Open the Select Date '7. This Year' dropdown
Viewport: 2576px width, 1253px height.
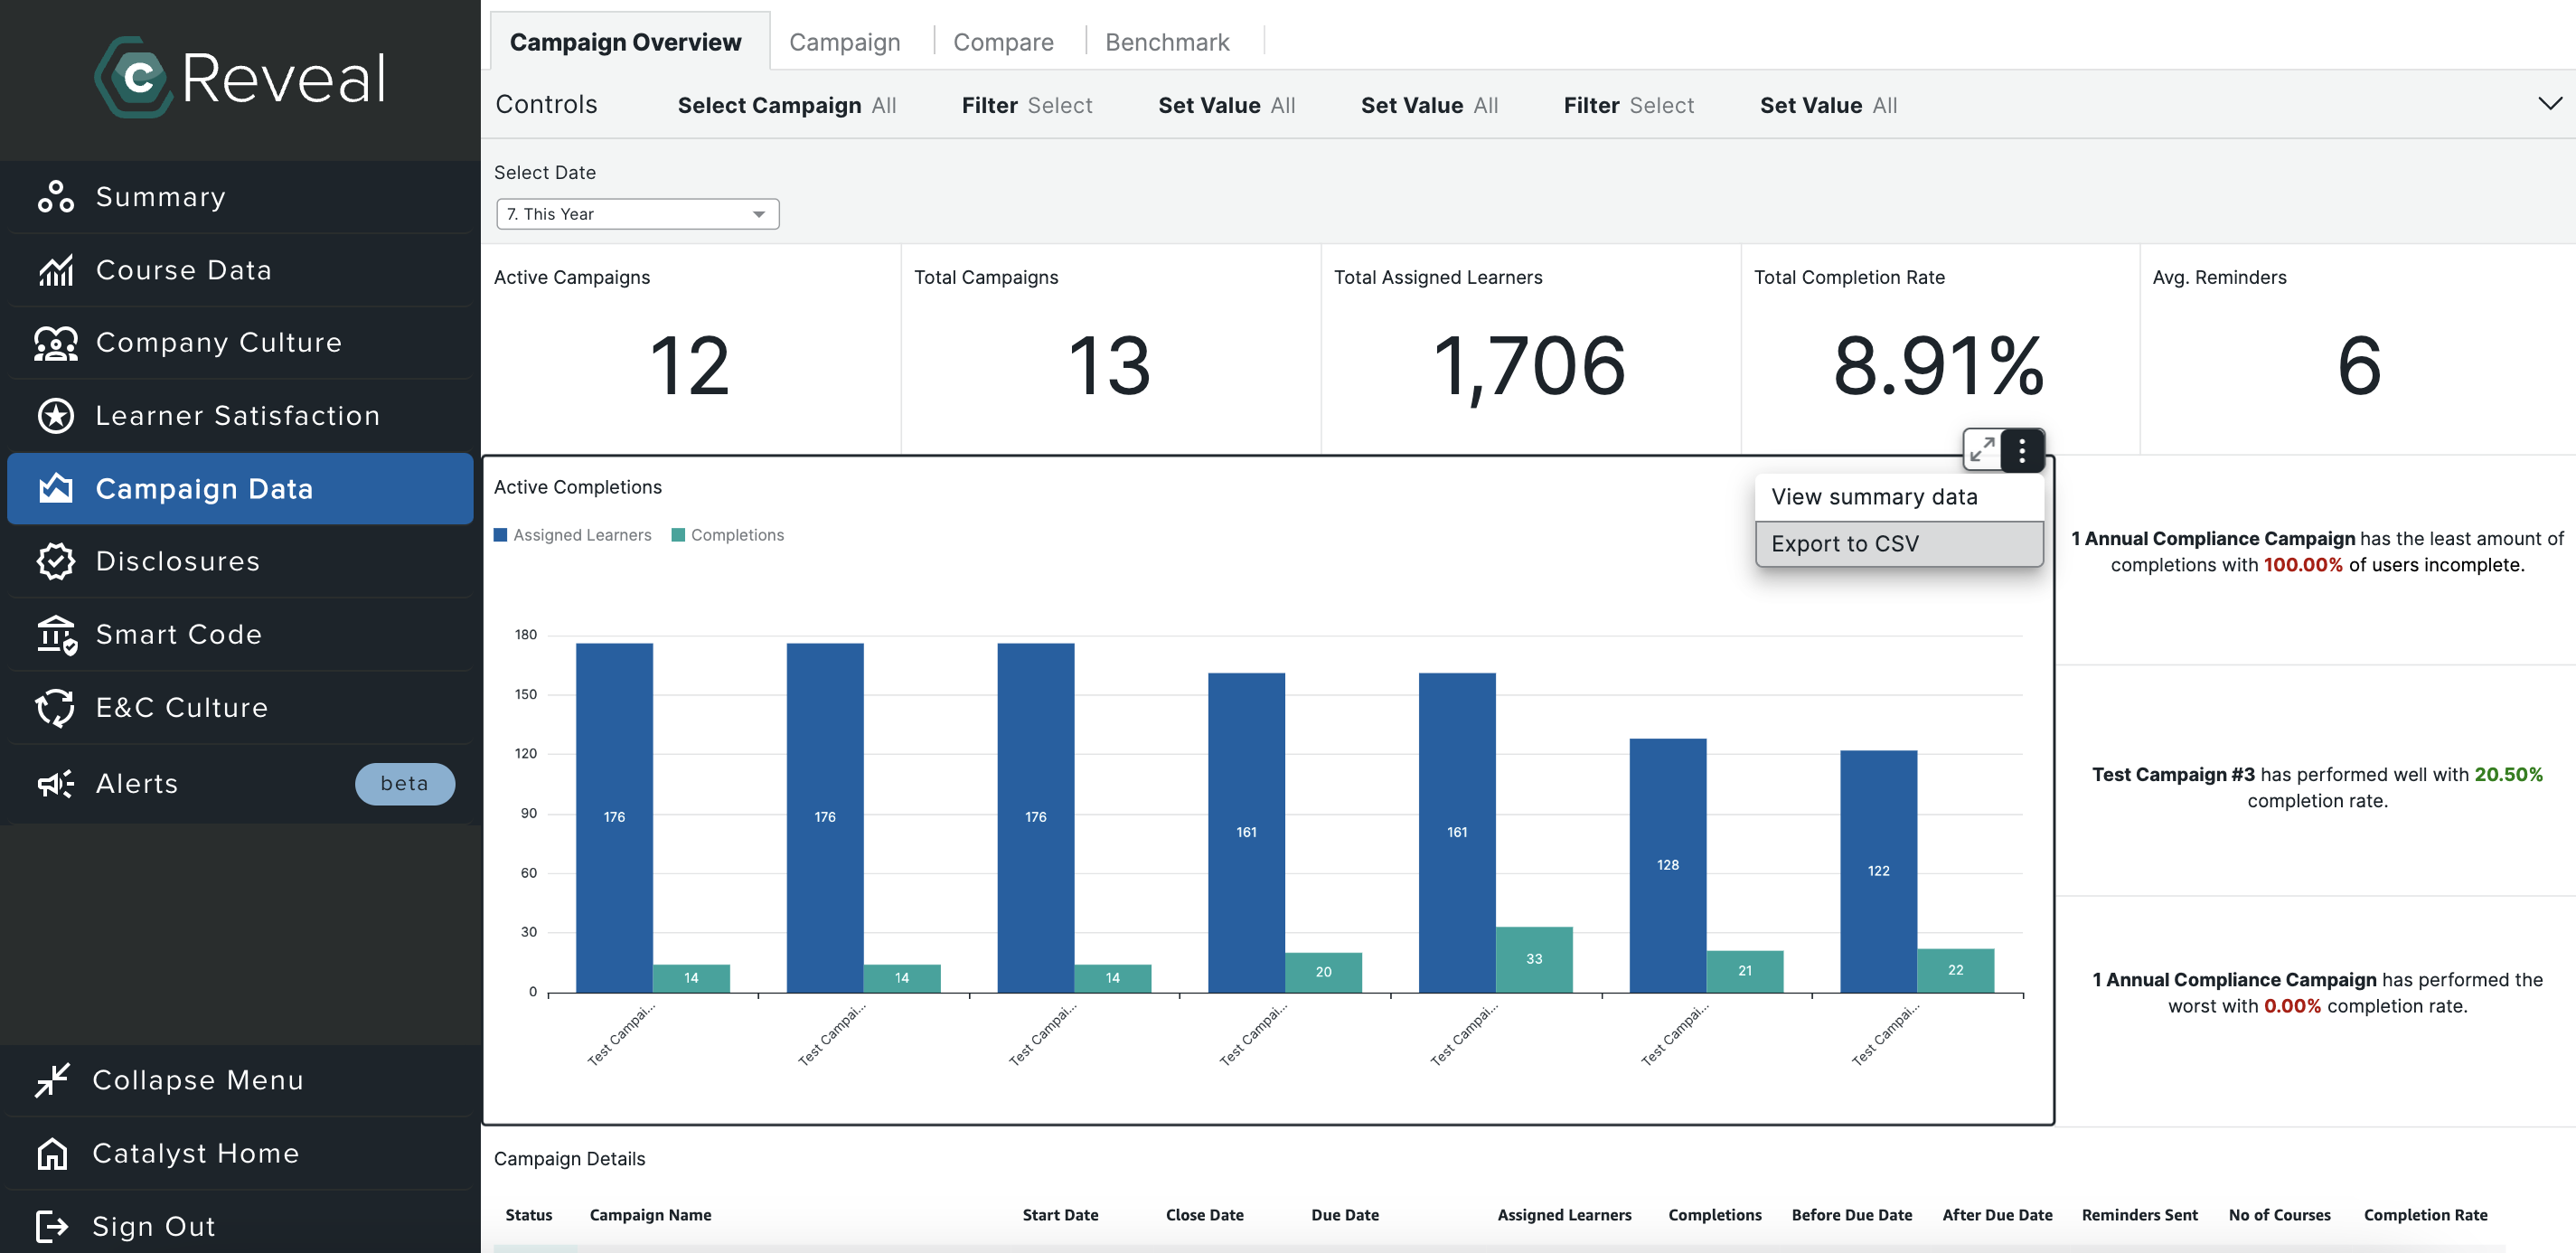[637, 214]
